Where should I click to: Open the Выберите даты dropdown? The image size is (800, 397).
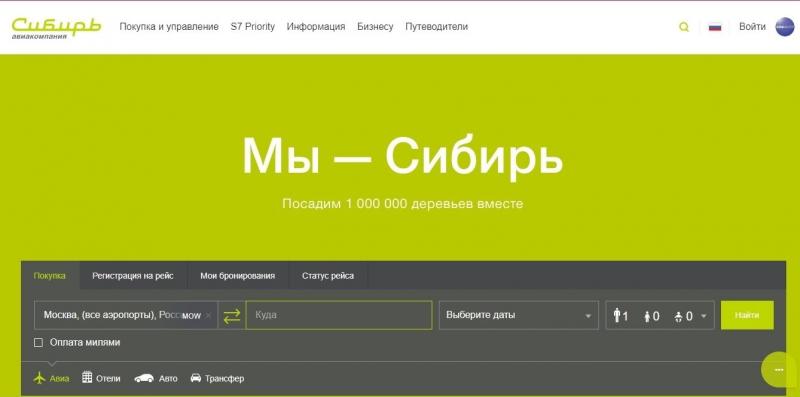518,315
